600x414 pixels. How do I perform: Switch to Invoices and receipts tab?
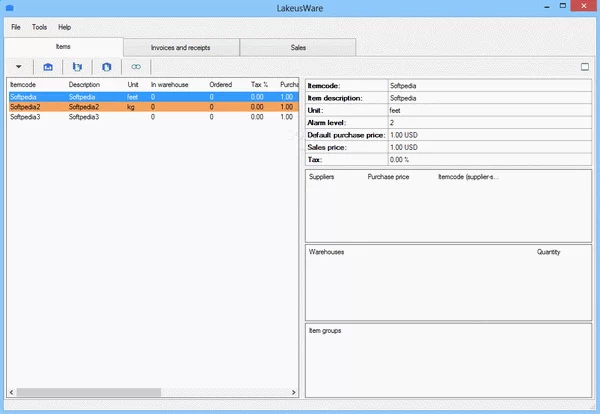pos(181,47)
